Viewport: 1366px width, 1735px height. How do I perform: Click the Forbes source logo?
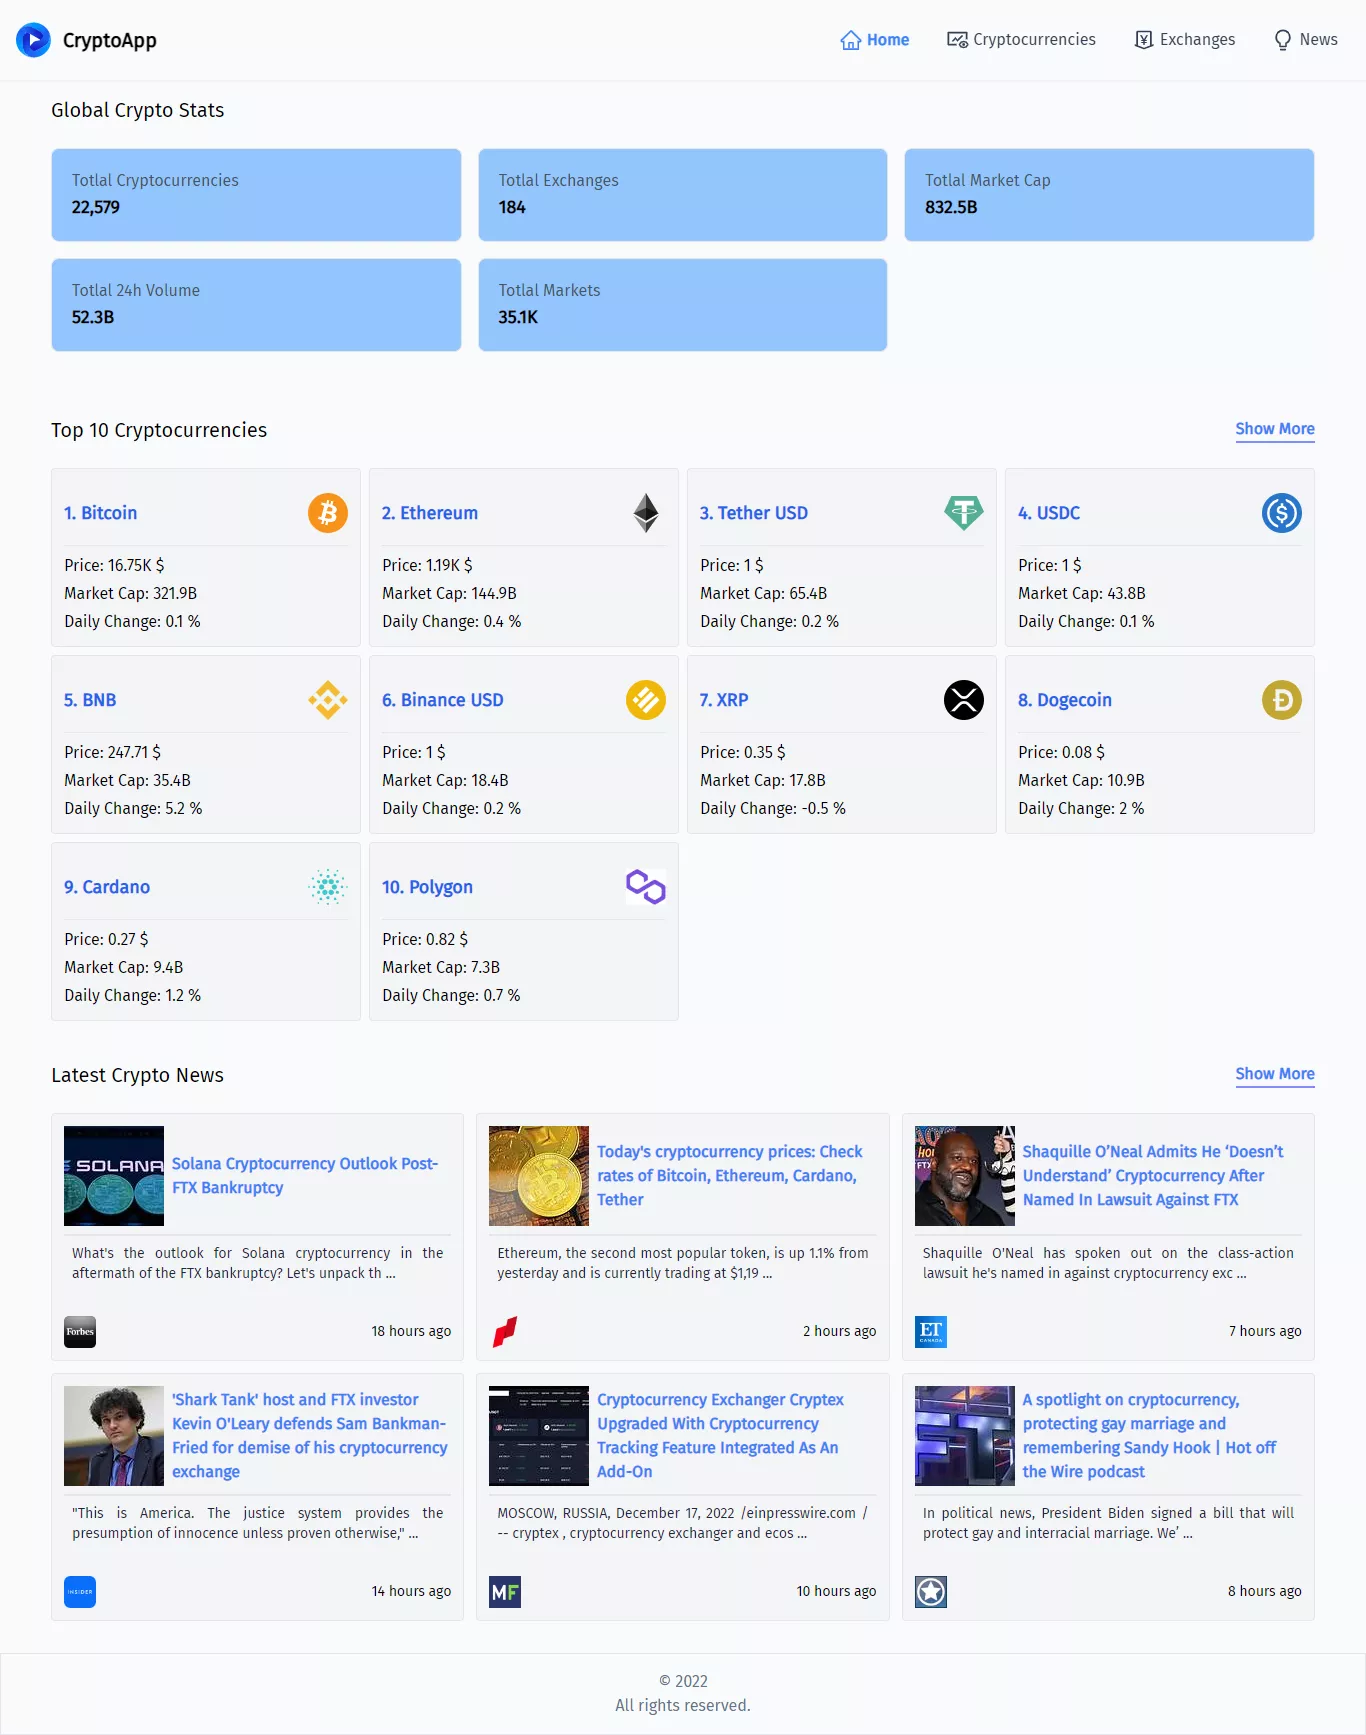click(80, 1332)
